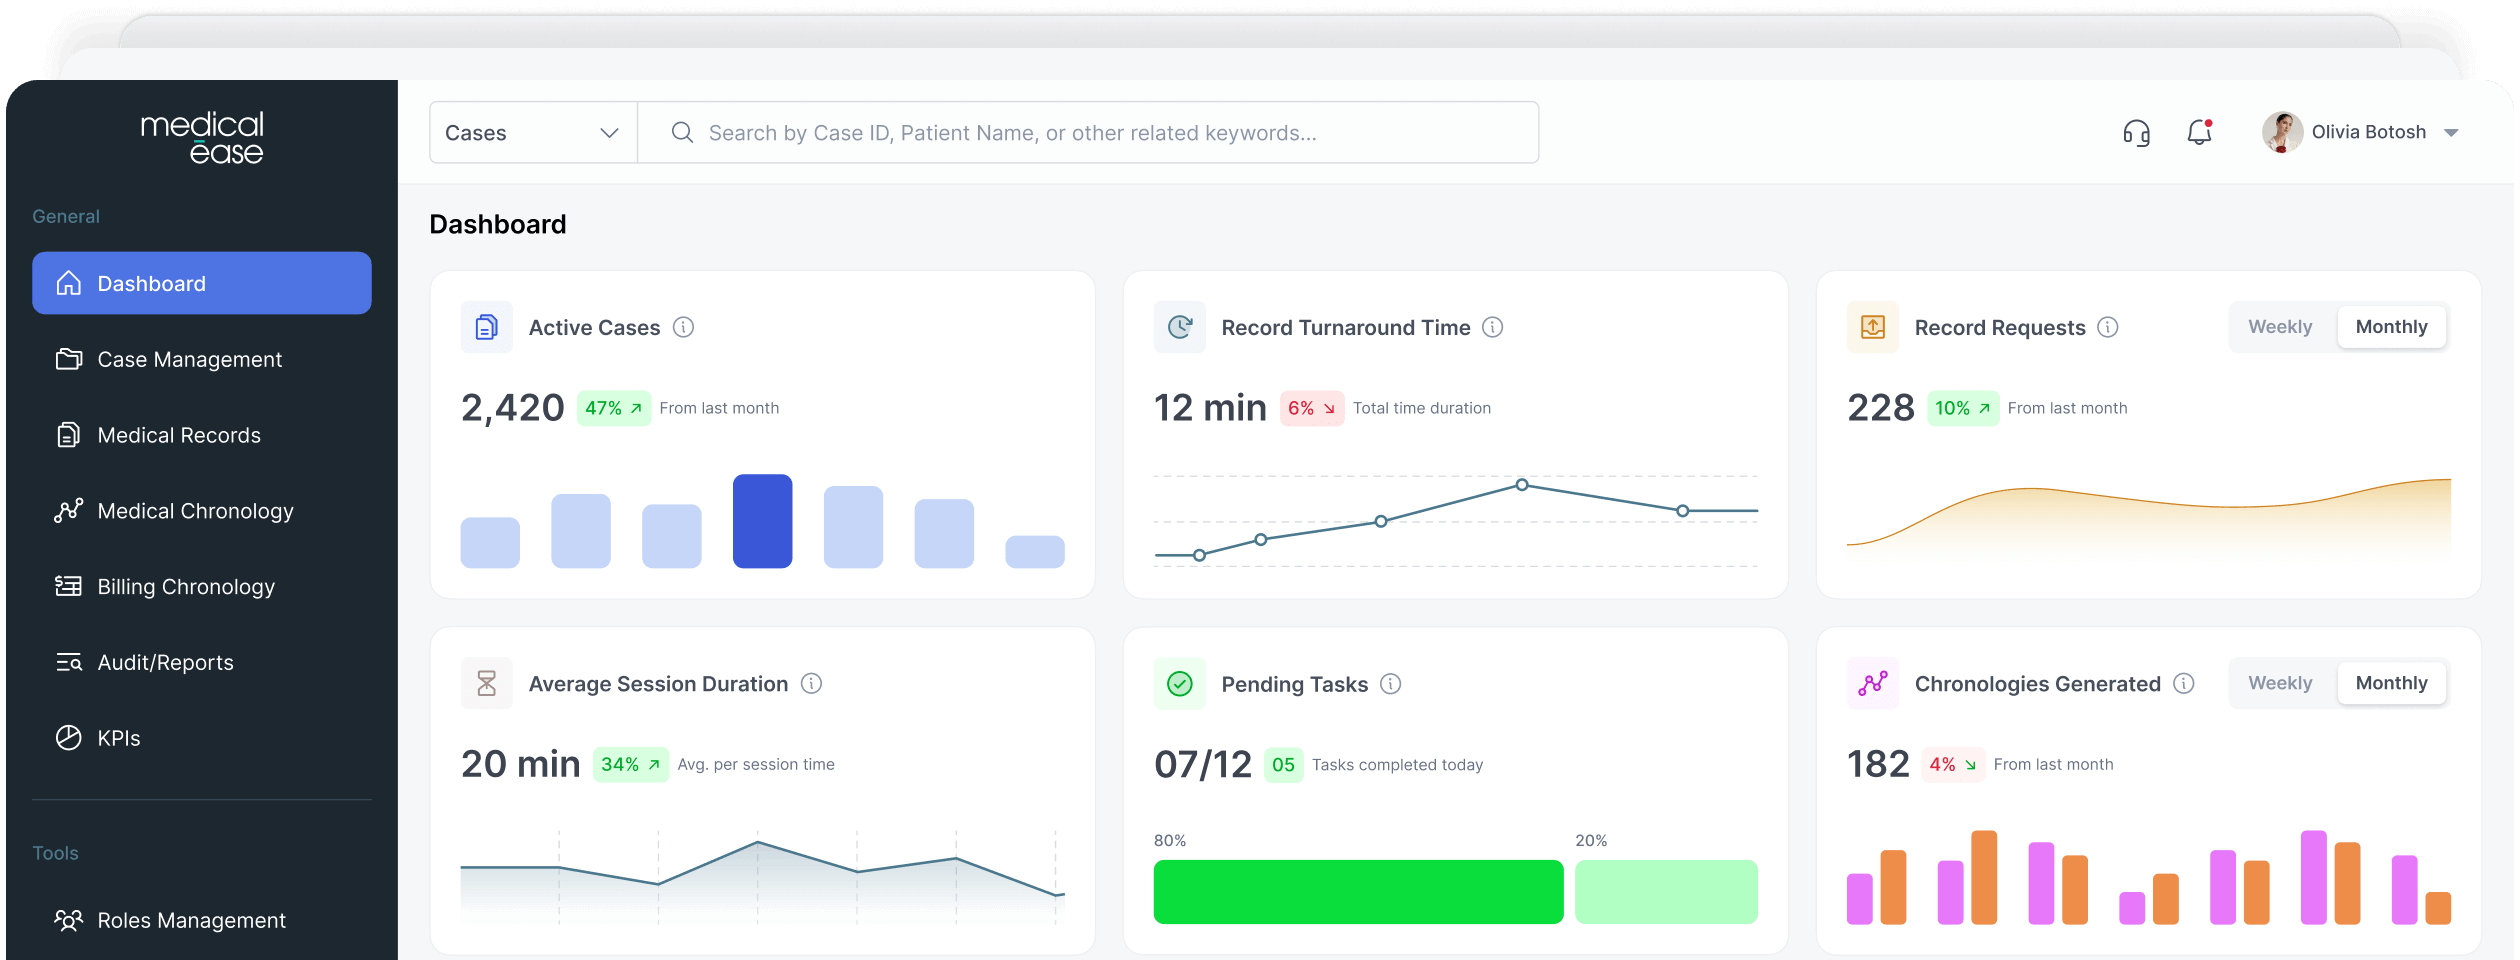Open notifications bell icon

pyautogui.click(x=2199, y=132)
